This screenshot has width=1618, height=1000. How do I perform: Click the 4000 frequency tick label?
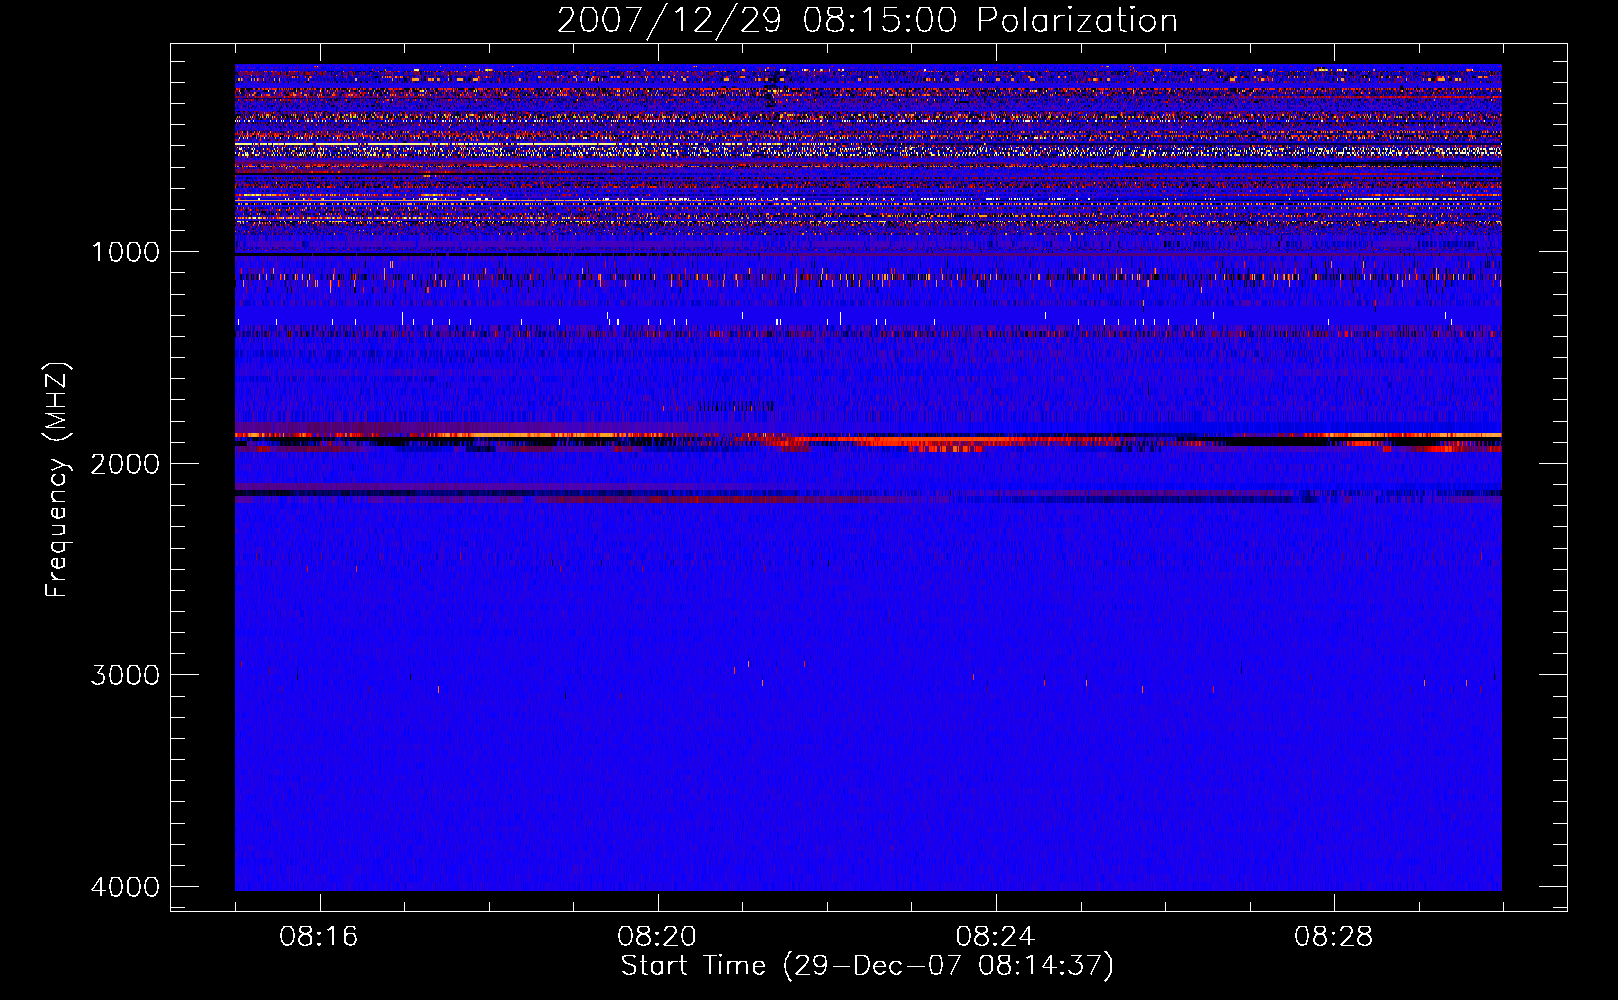tap(125, 887)
